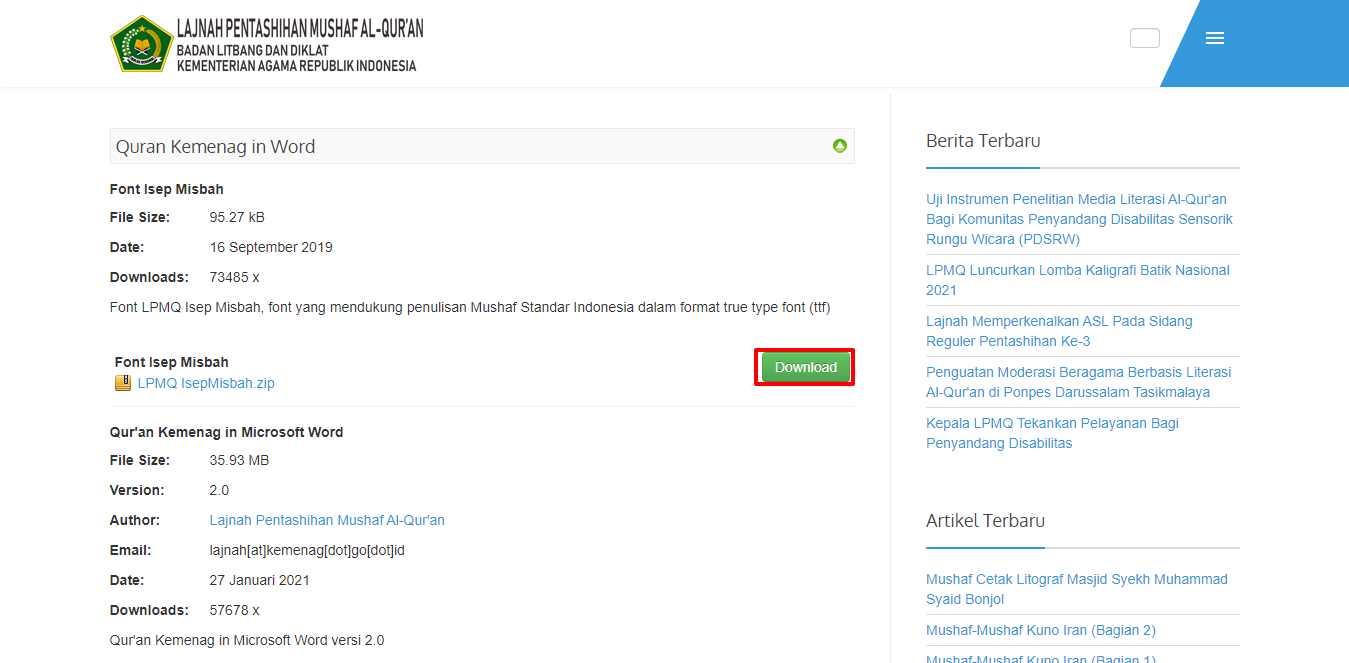
Task: Open news Uji Instrumen Penelitian Media Literasi
Action: [x=1079, y=219]
